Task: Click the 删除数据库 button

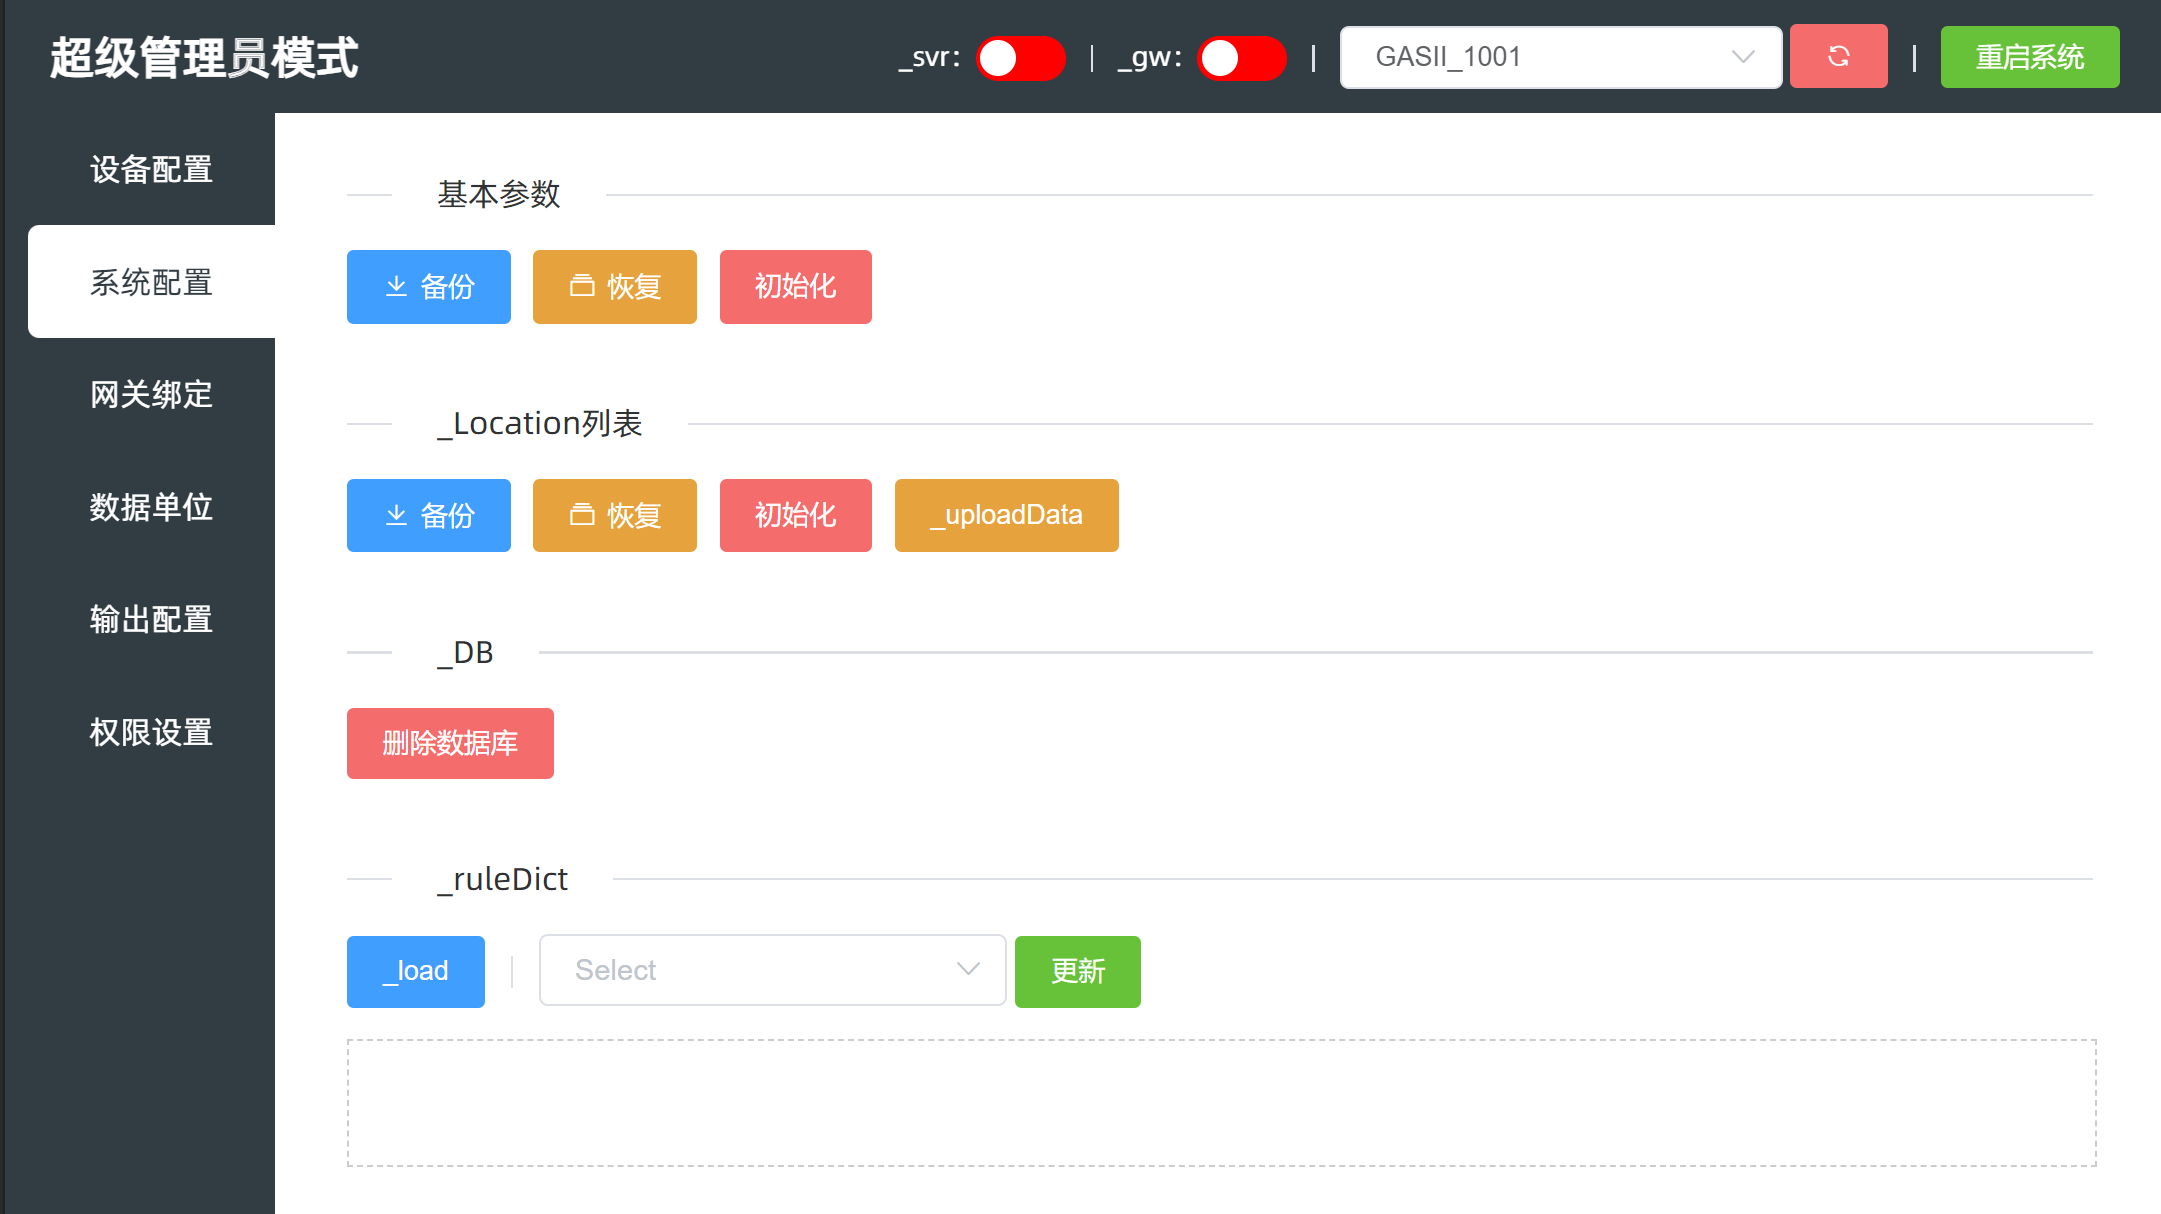Action: 450,743
